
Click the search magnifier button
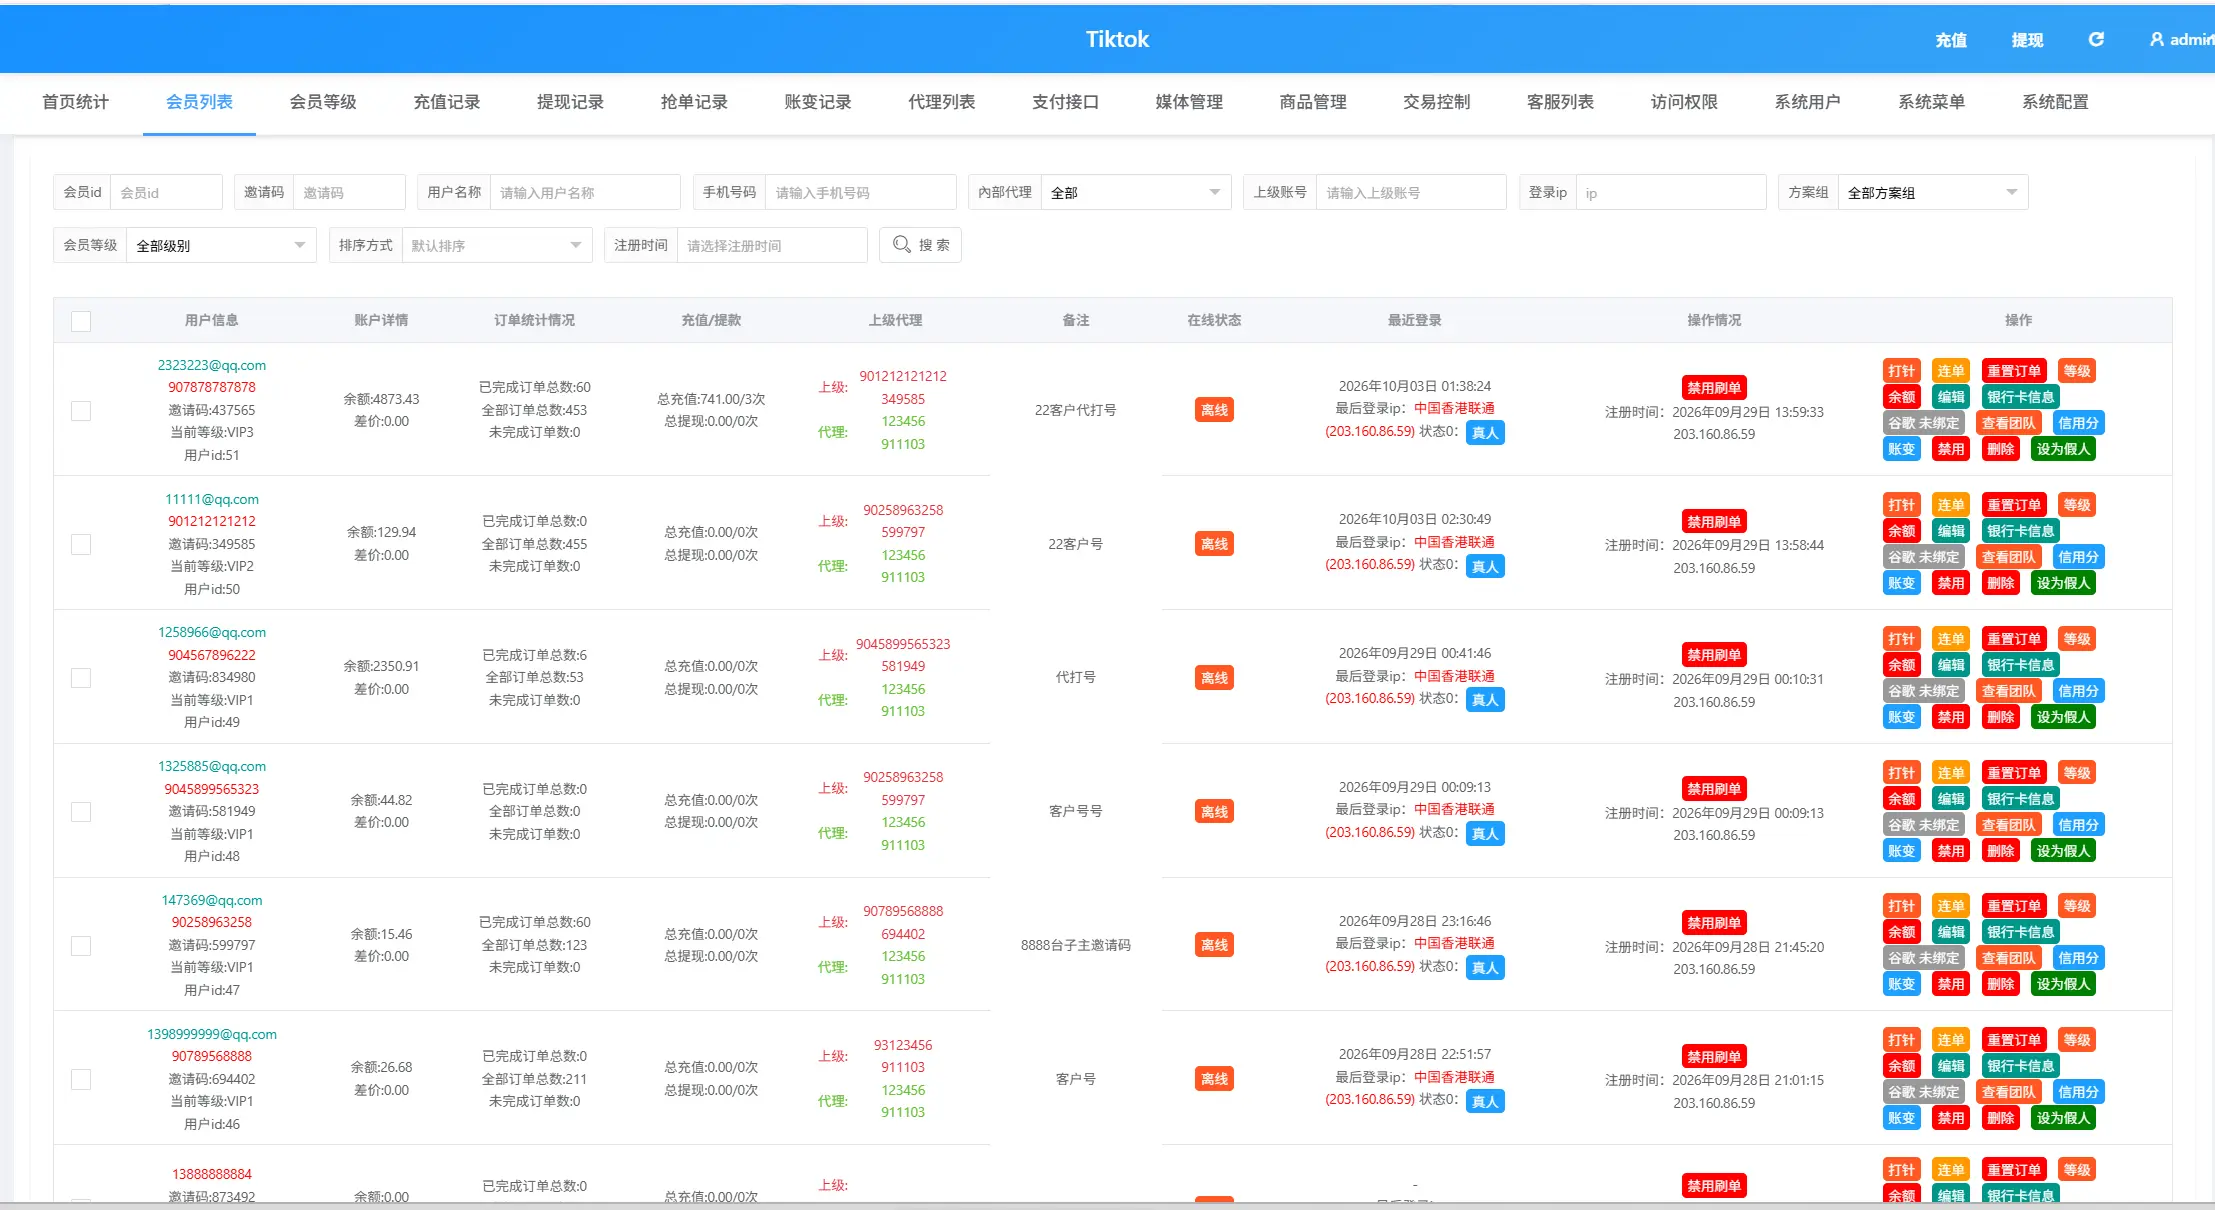coord(920,245)
